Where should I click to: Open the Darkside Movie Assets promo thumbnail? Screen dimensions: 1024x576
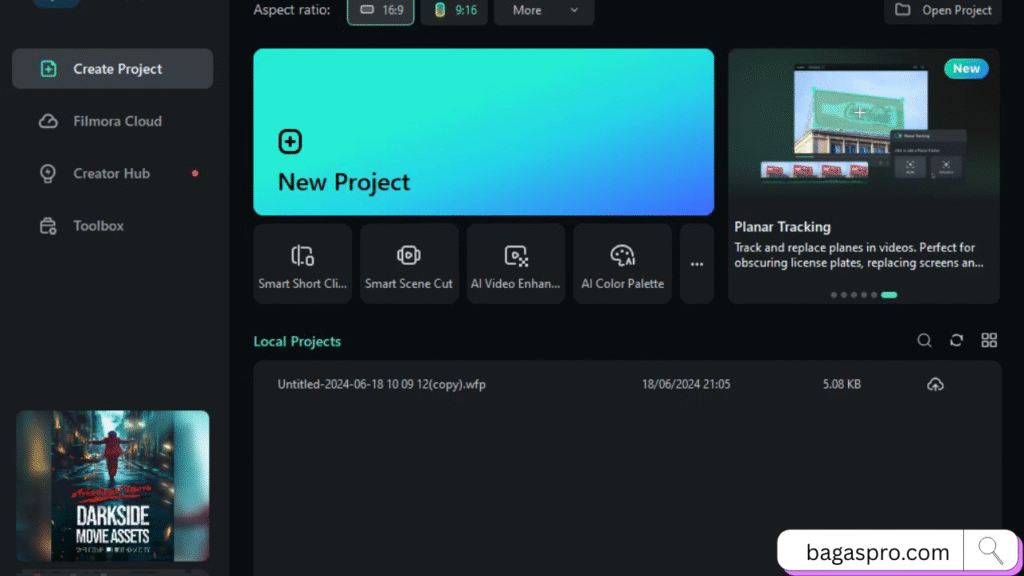point(113,487)
